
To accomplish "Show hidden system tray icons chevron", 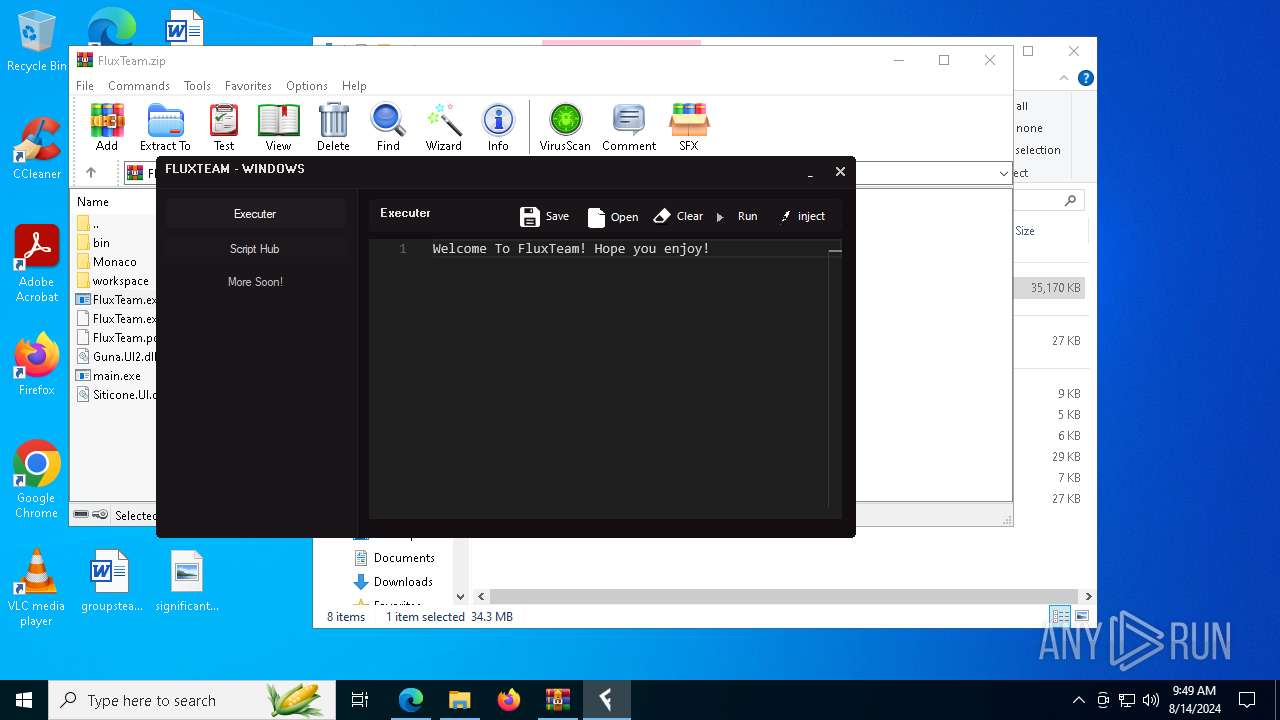I will point(1078,700).
